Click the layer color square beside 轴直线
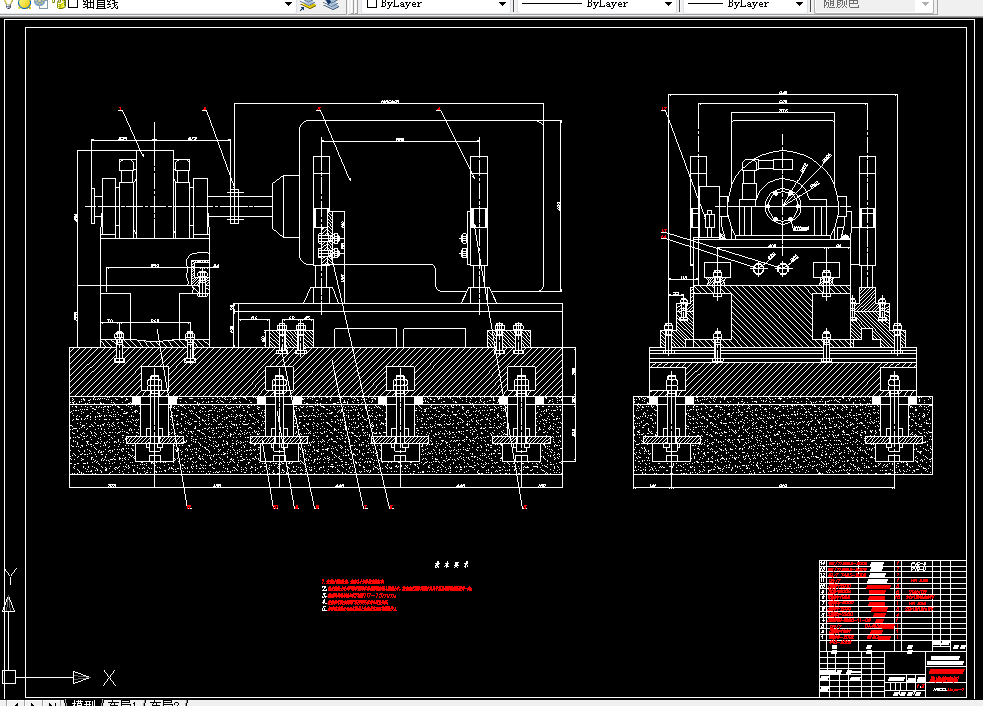 [x=73, y=4]
